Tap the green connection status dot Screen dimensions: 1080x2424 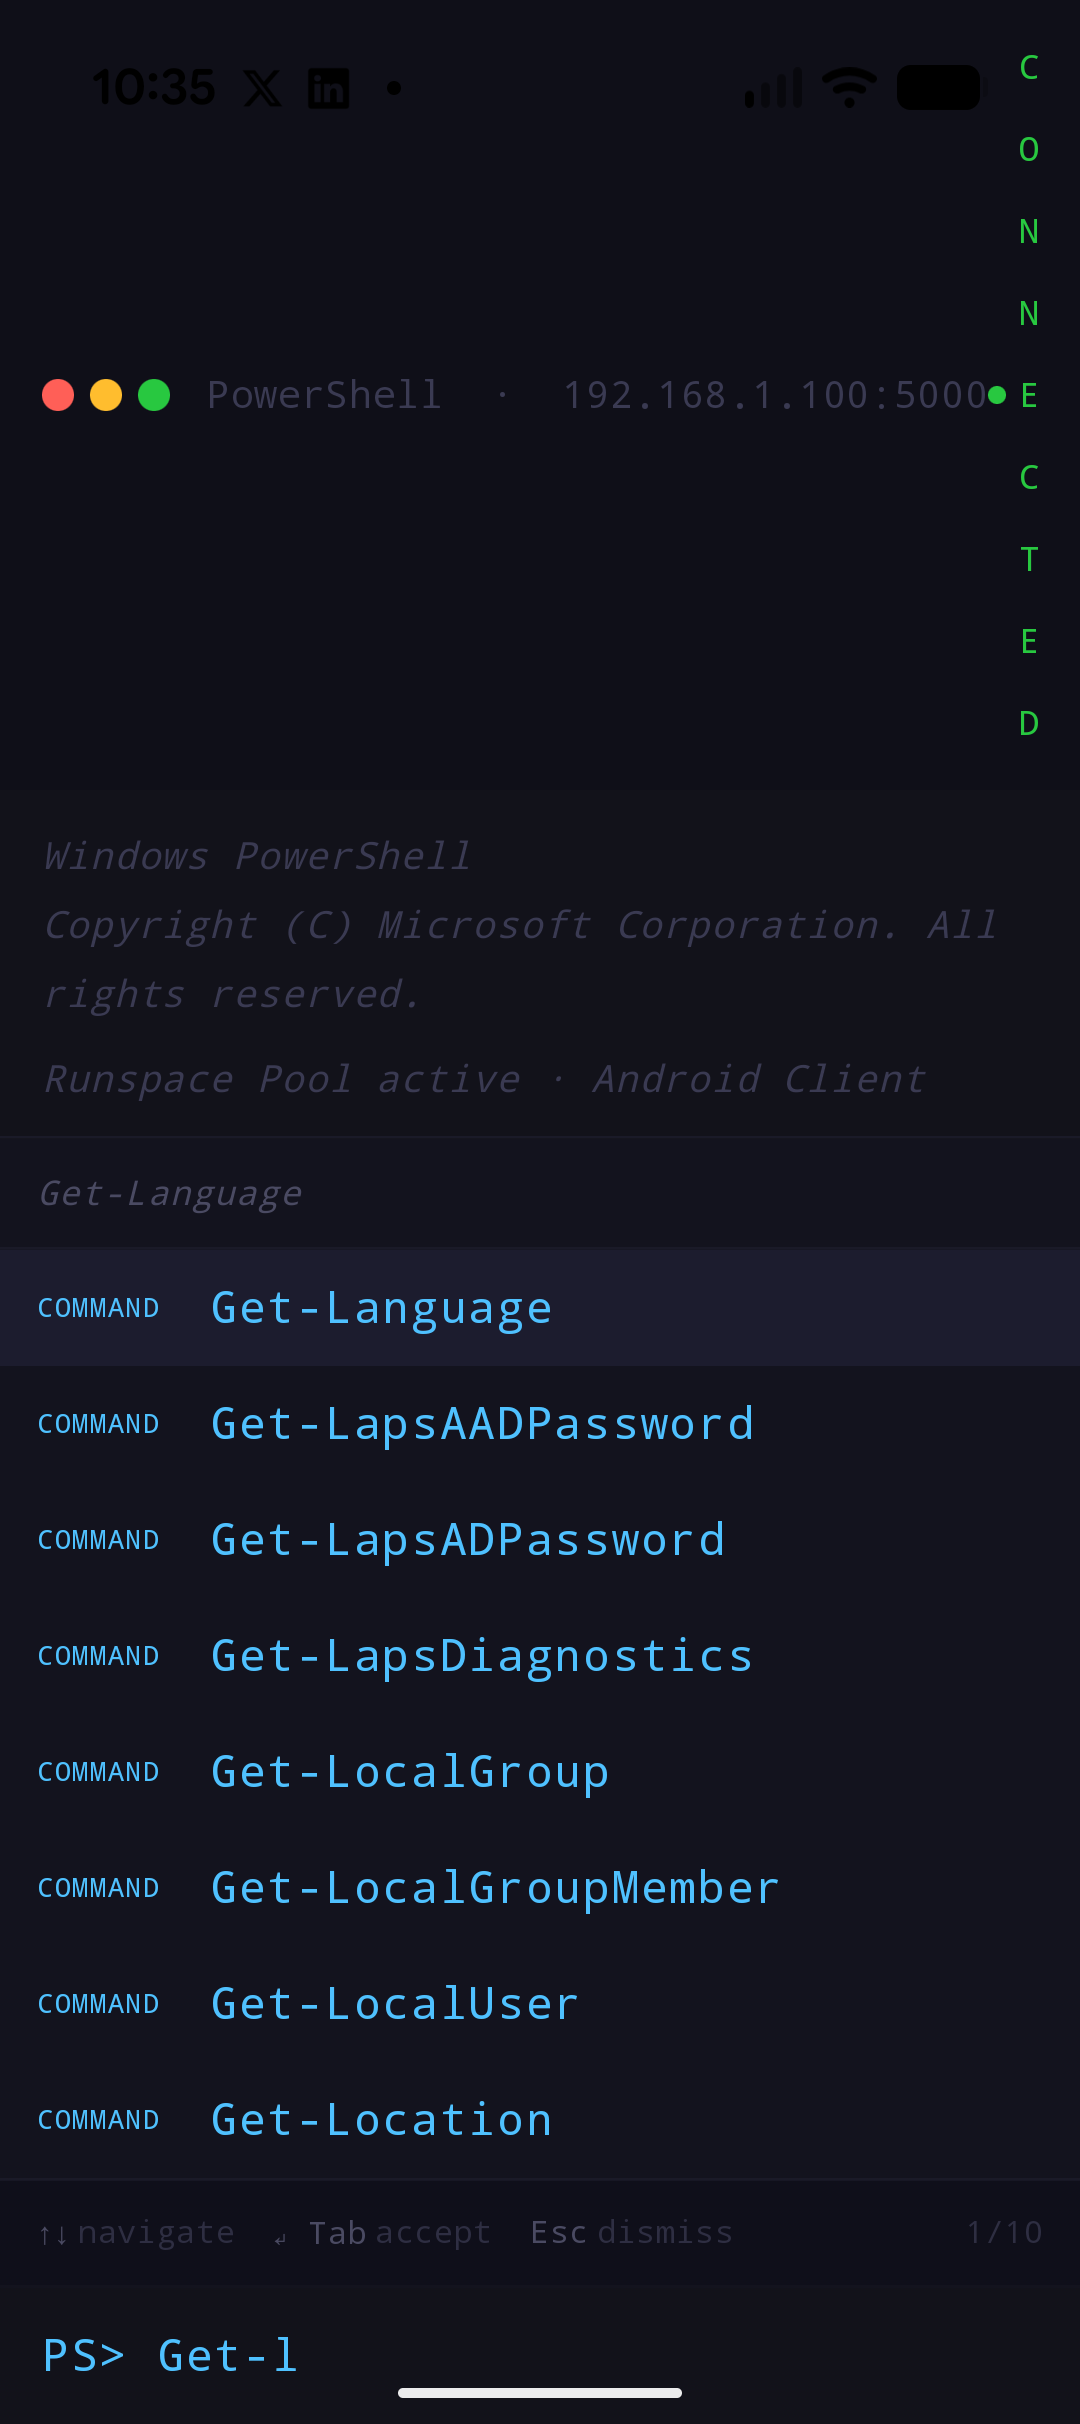[996, 395]
